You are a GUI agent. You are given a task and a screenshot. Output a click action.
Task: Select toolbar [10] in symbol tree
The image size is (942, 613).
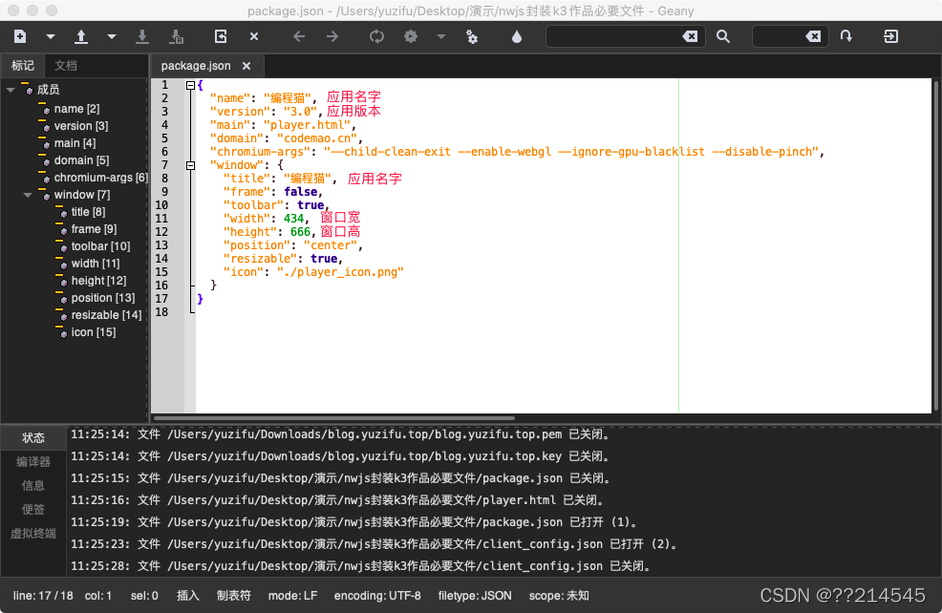pyautogui.click(x=100, y=246)
